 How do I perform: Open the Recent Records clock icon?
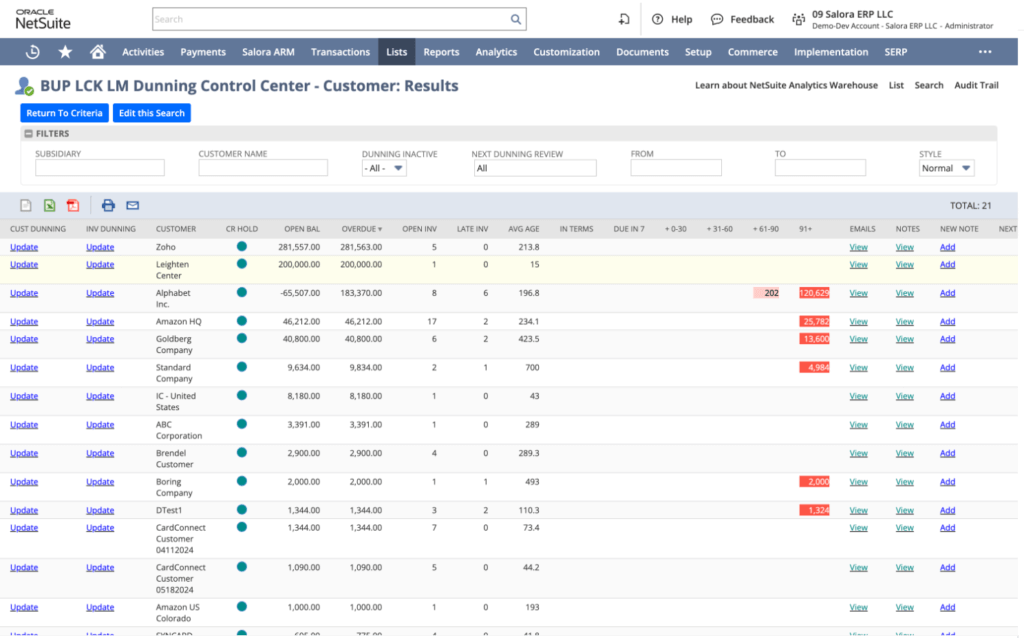(33, 52)
